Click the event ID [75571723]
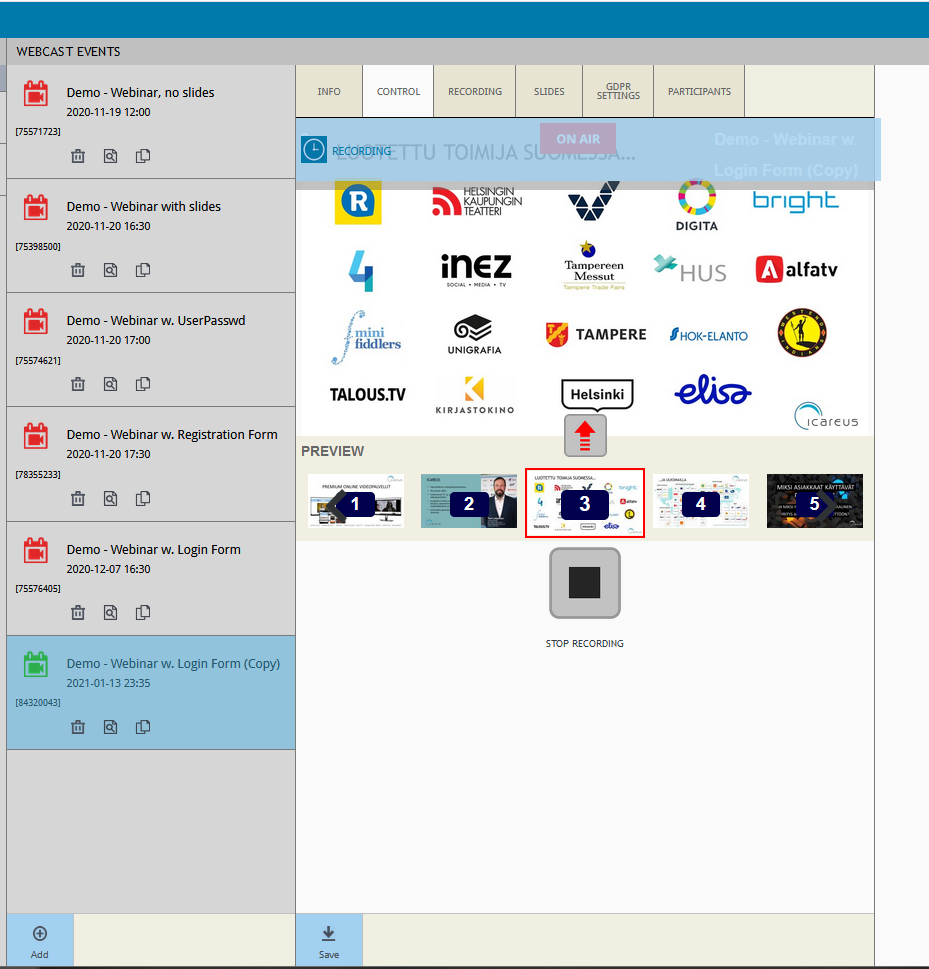 [x=38, y=132]
